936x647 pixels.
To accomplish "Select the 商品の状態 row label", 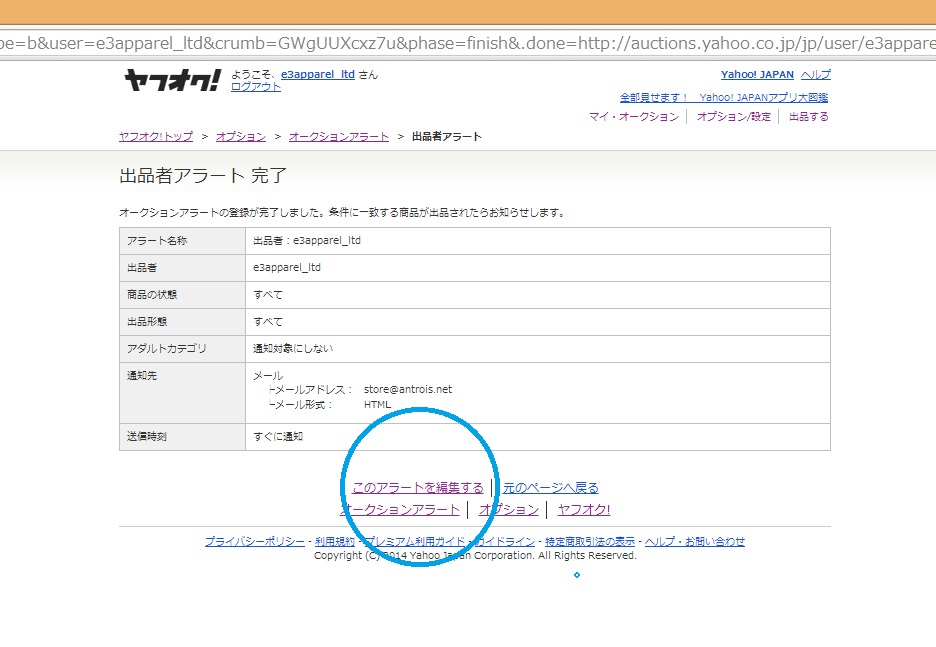I will coord(152,295).
